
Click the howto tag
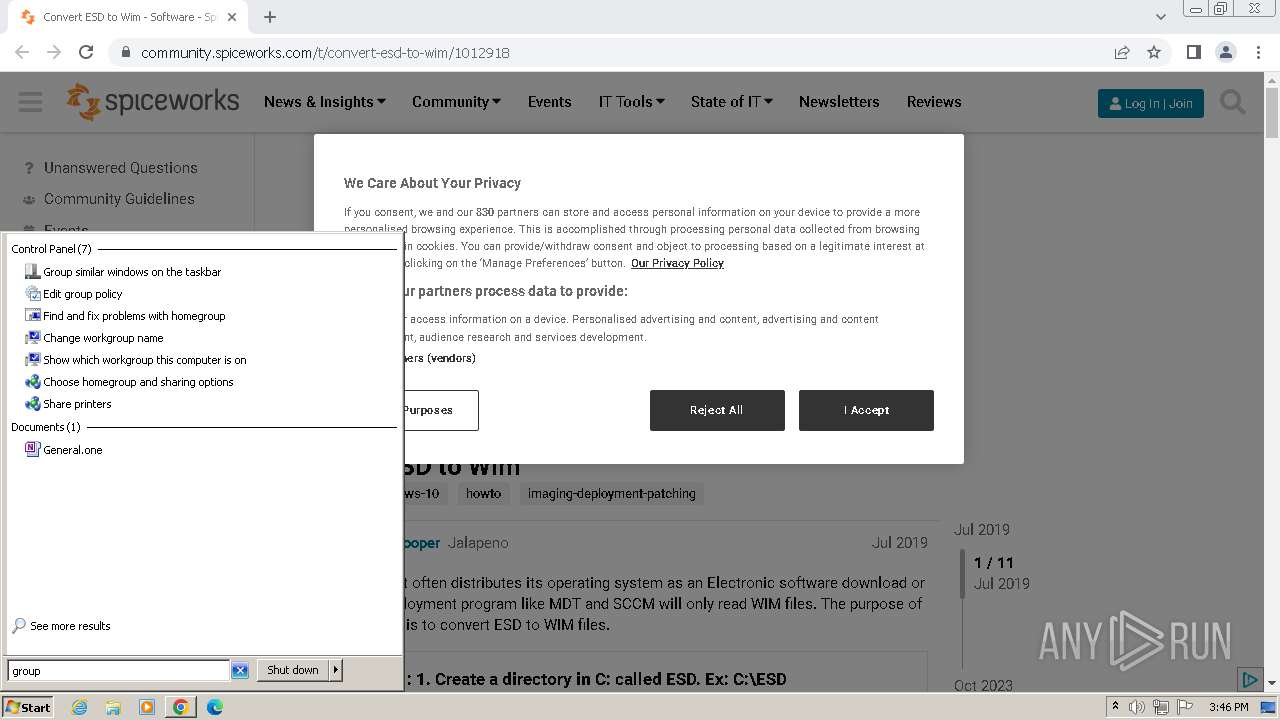coord(484,493)
